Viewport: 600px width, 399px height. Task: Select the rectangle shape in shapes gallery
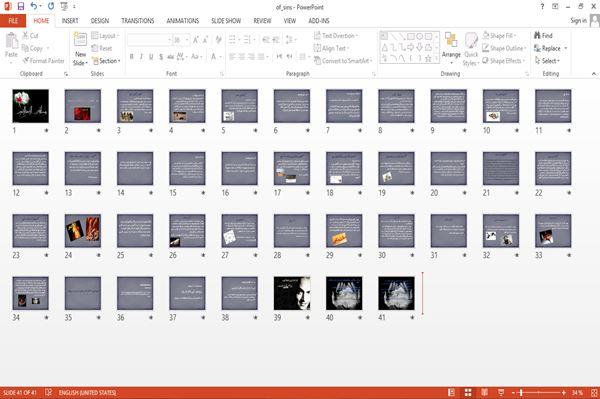click(x=411, y=36)
